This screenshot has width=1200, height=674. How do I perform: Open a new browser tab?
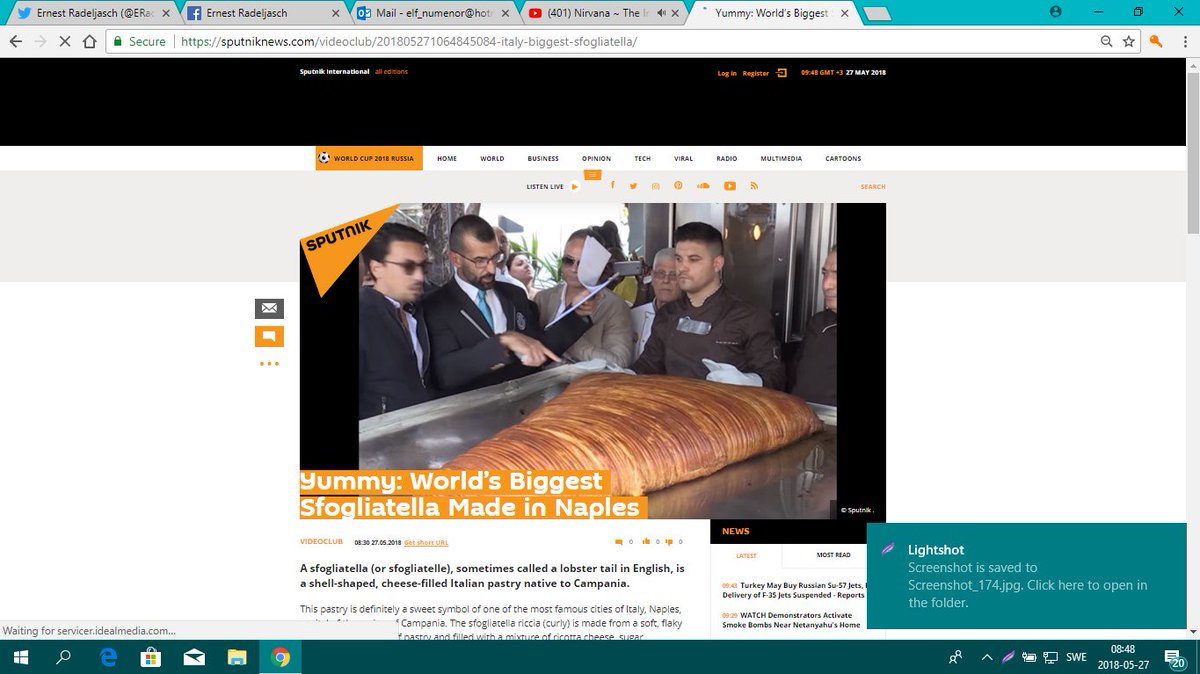(x=877, y=14)
